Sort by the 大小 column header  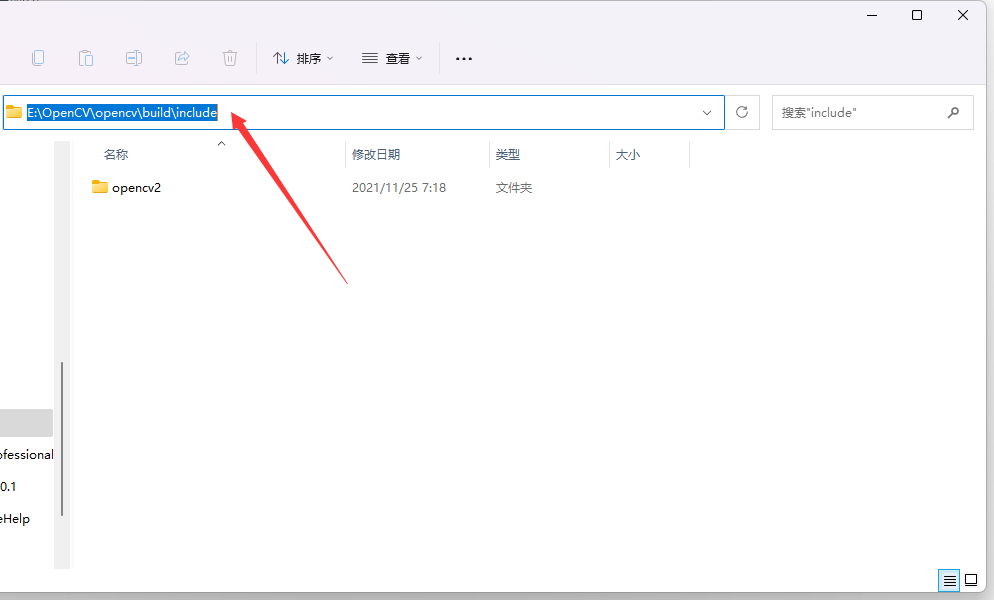[x=628, y=155]
